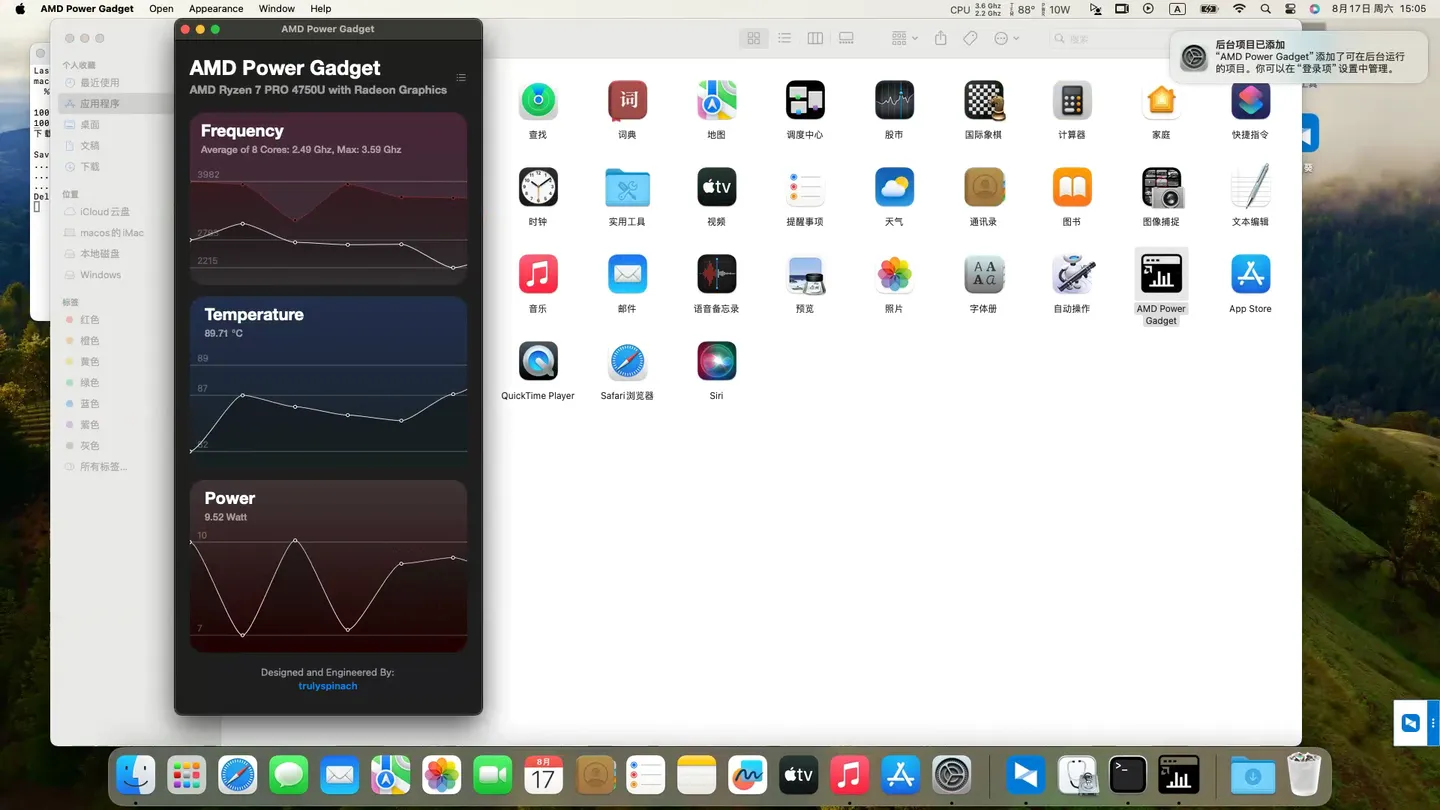This screenshot has width=1440, height=810.
Task: Open Image Capture labeled 图像捕捉
Action: pyautogui.click(x=1161, y=187)
